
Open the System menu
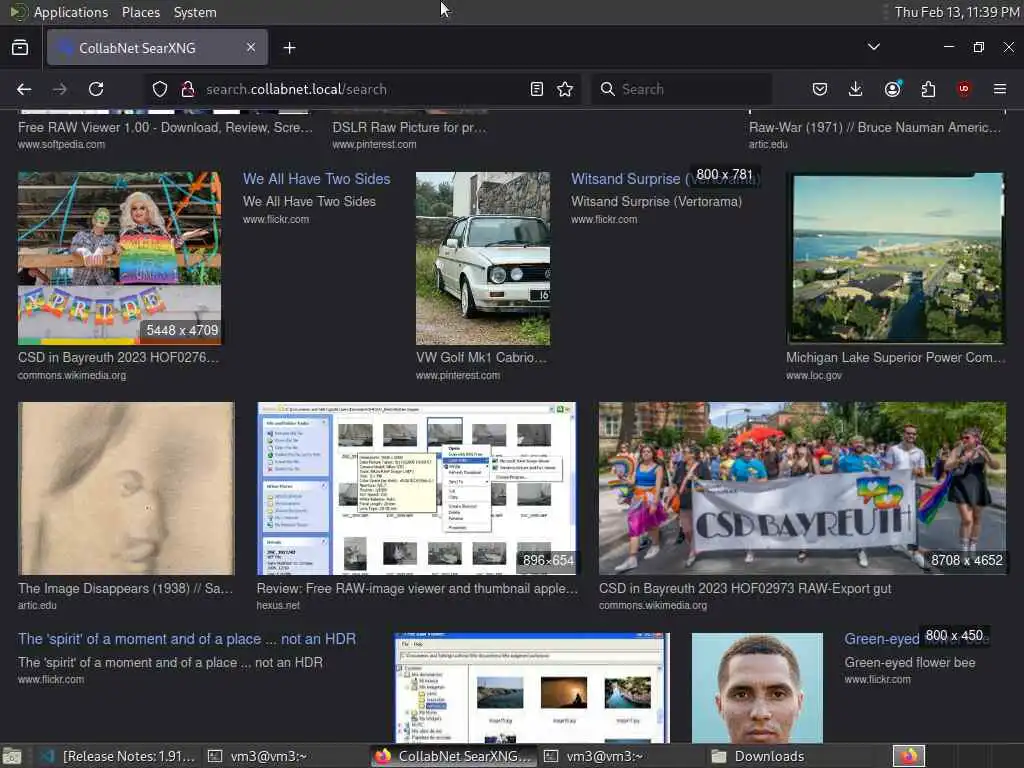pyautogui.click(x=195, y=12)
